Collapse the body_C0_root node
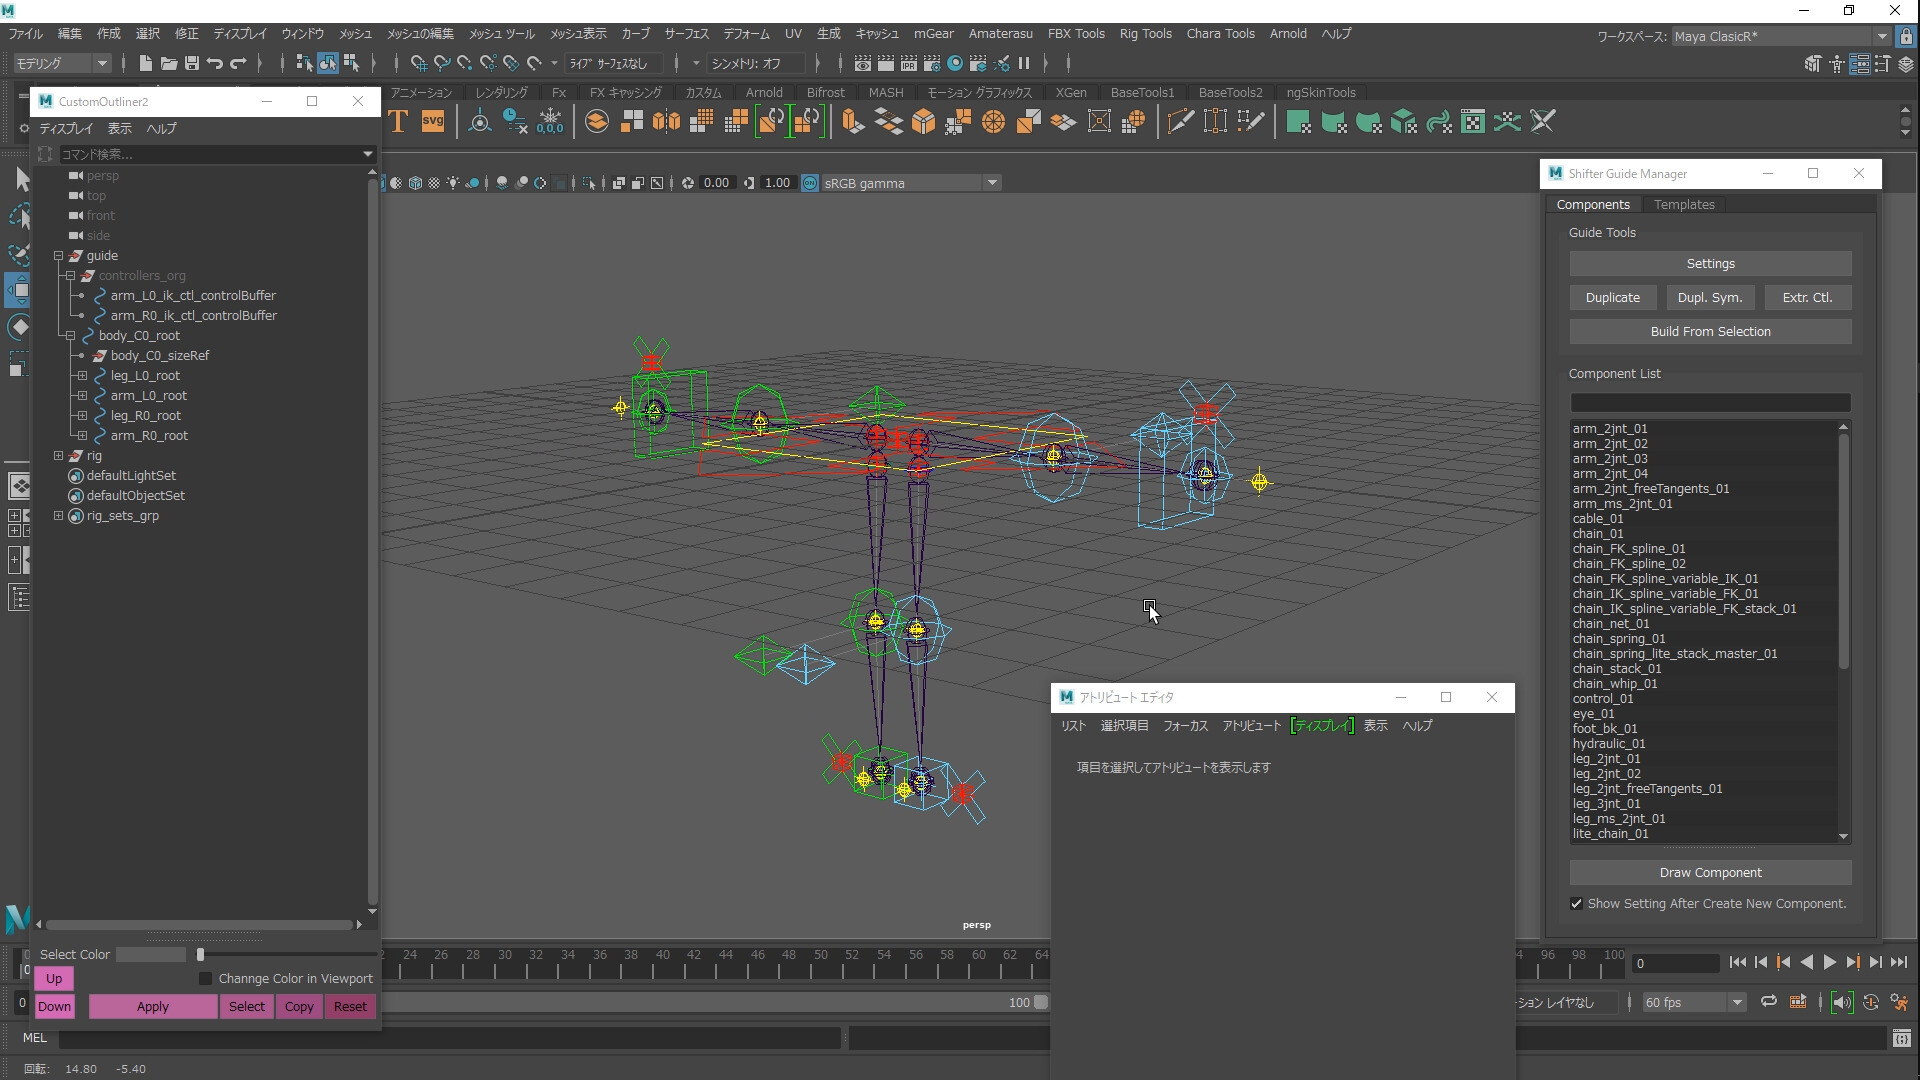The height and width of the screenshot is (1080, 1920). point(70,336)
